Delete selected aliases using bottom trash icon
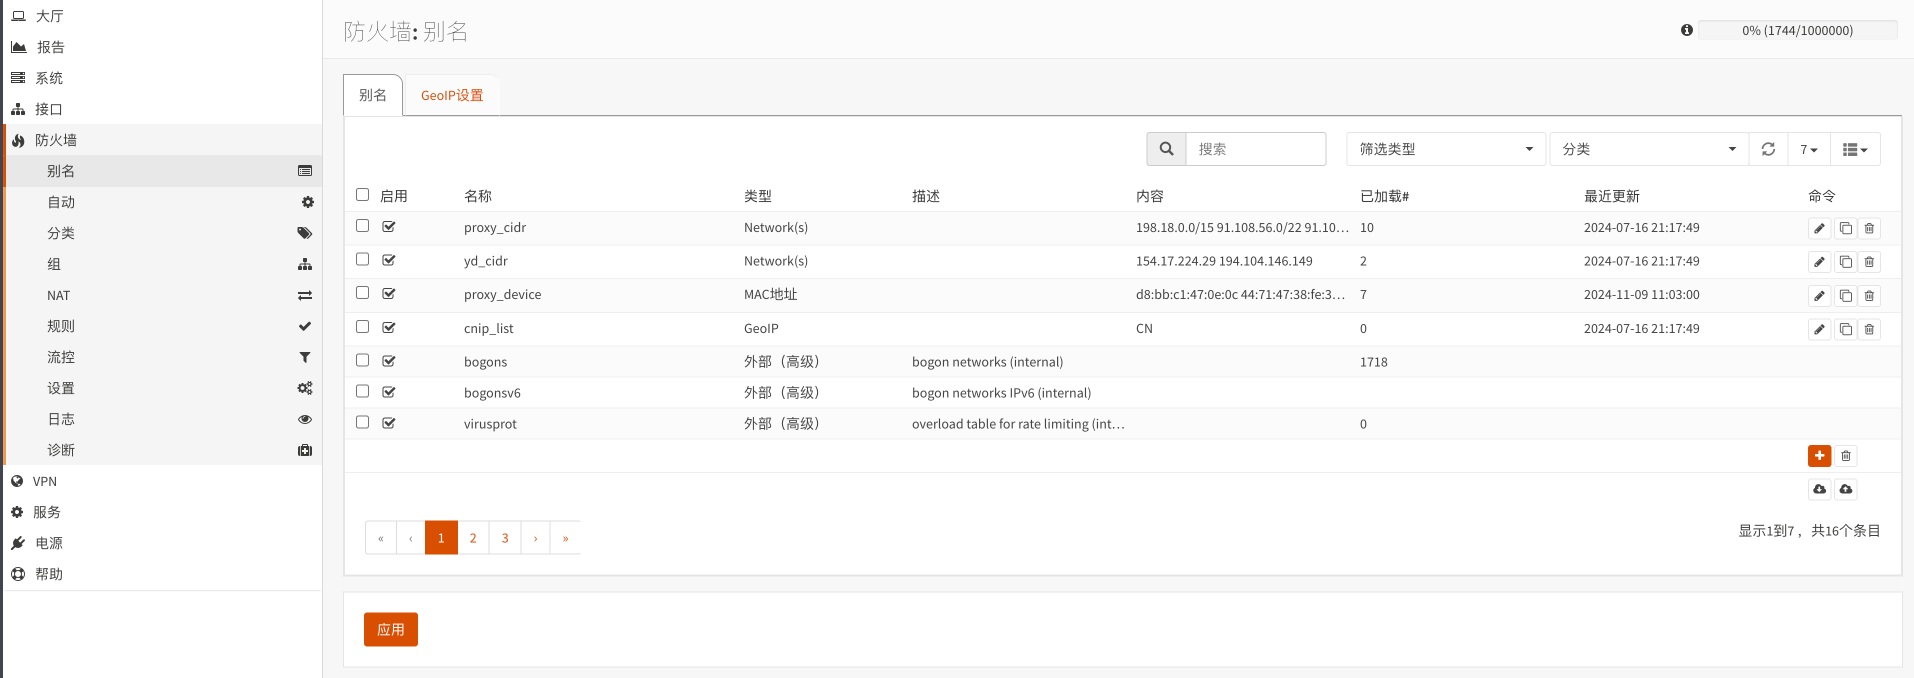This screenshot has height=678, width=1914. point(1846,456)
